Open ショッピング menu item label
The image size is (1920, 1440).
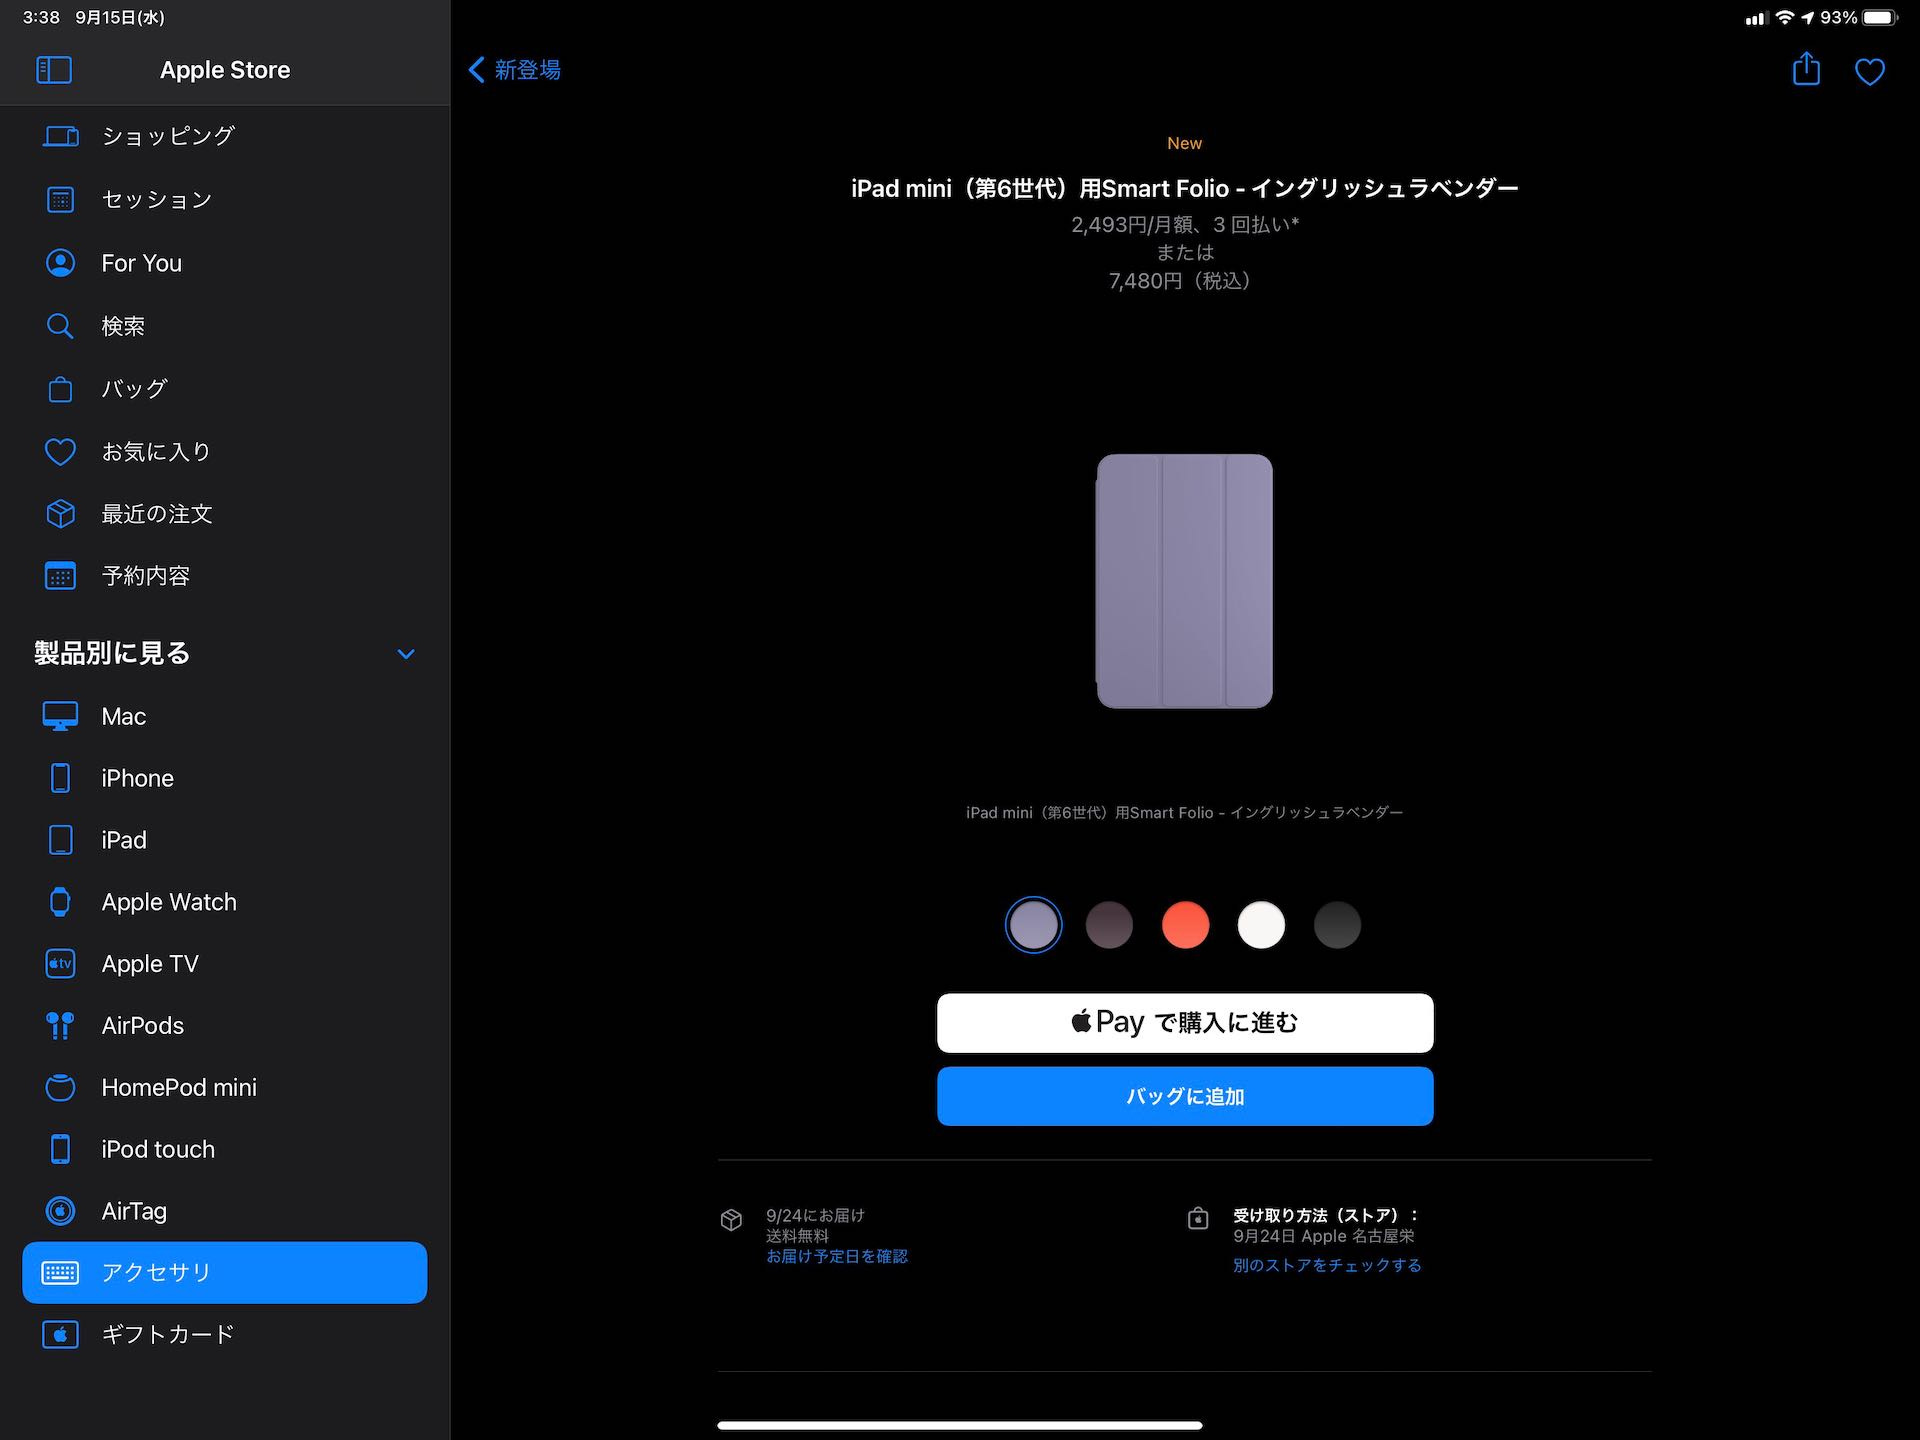point(168,136)
